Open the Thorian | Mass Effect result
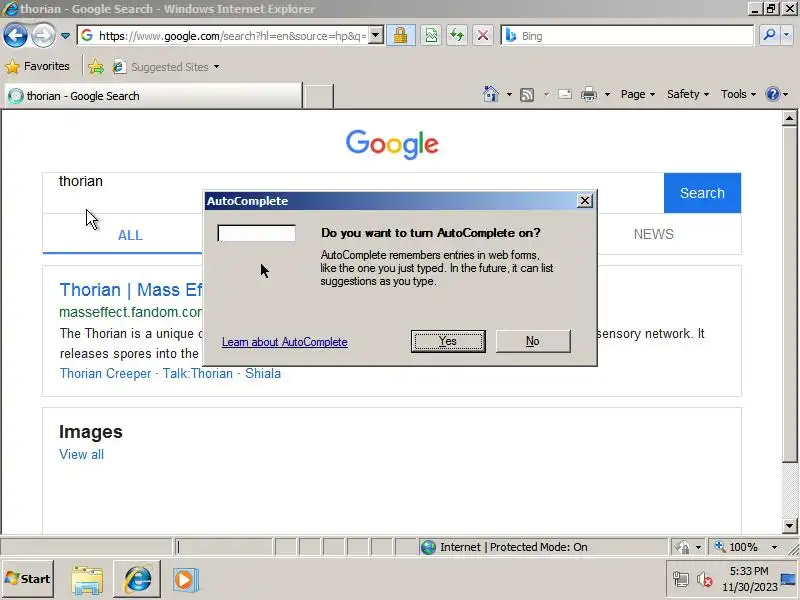The height and width of the screenshot is (600, 800). (131, 290)
